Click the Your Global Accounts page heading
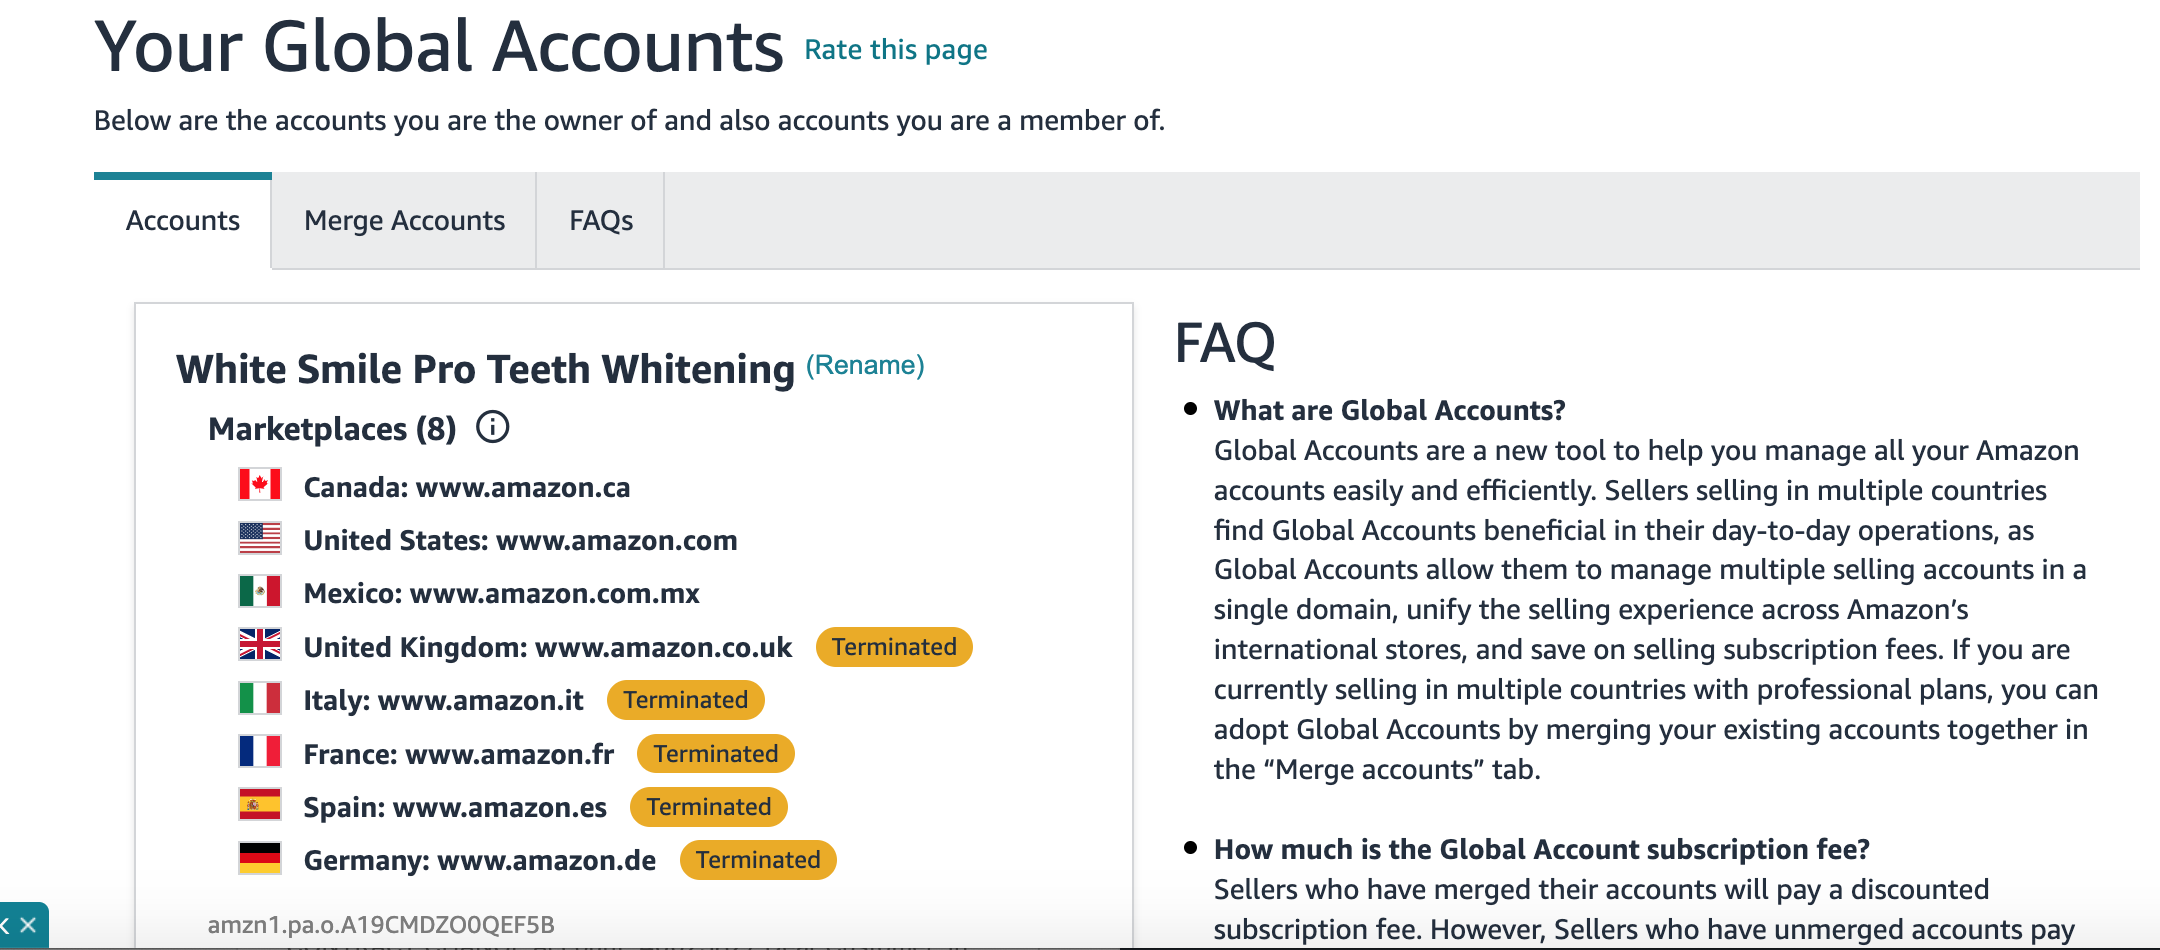This screenshot has width=2160, height=950. [439, 46]
